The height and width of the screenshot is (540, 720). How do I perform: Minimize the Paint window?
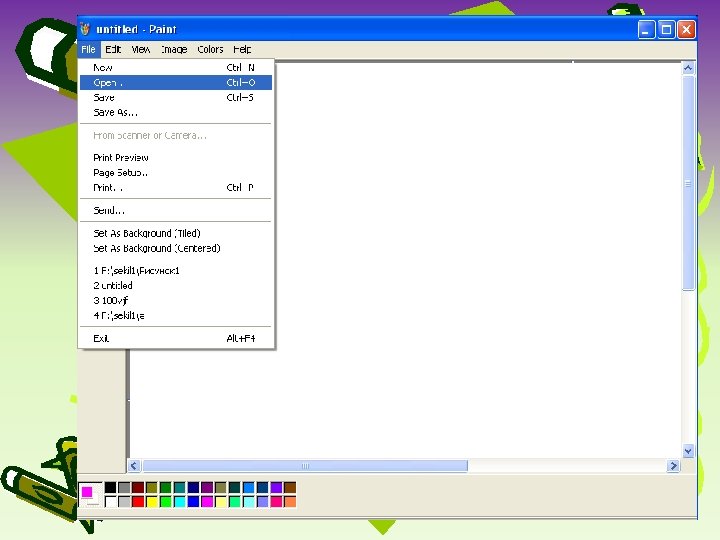point(646,30)
